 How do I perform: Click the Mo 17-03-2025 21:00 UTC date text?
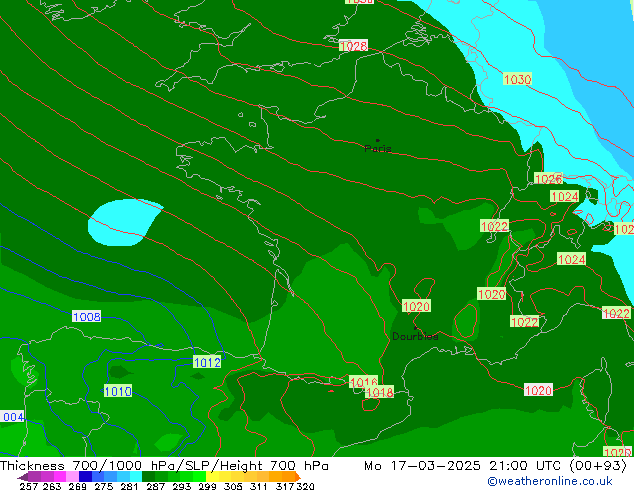(495, 466)
